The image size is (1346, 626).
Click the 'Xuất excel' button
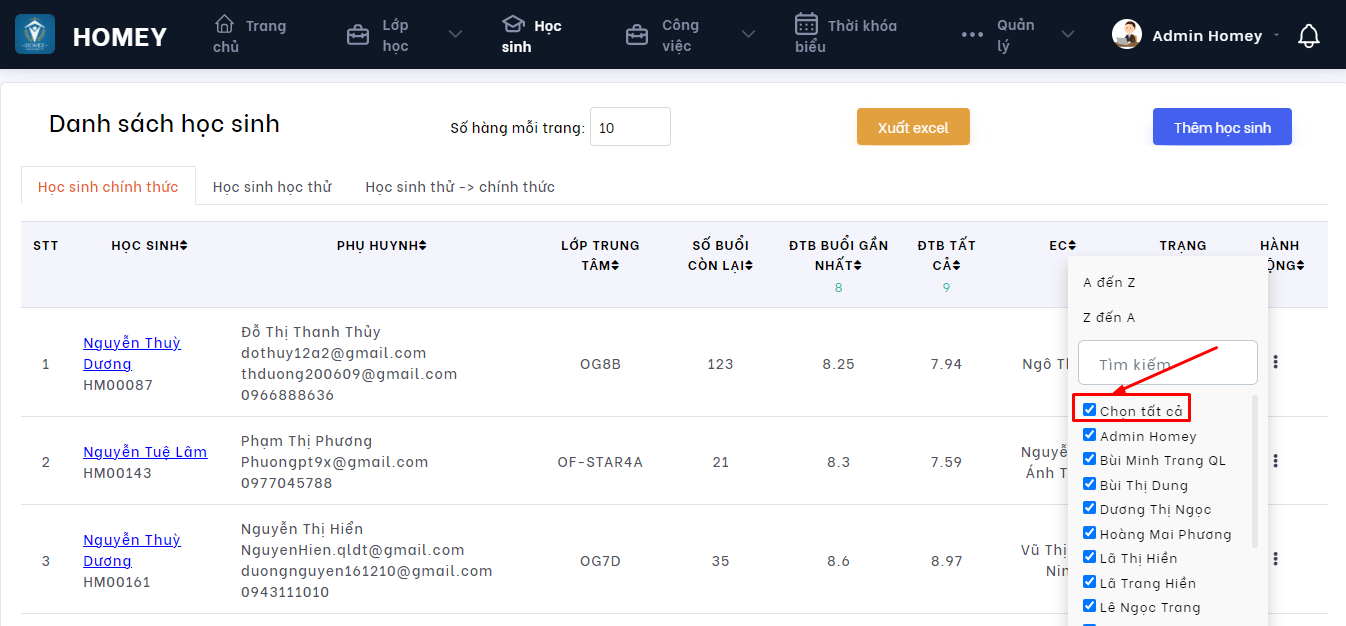(913, 127)
